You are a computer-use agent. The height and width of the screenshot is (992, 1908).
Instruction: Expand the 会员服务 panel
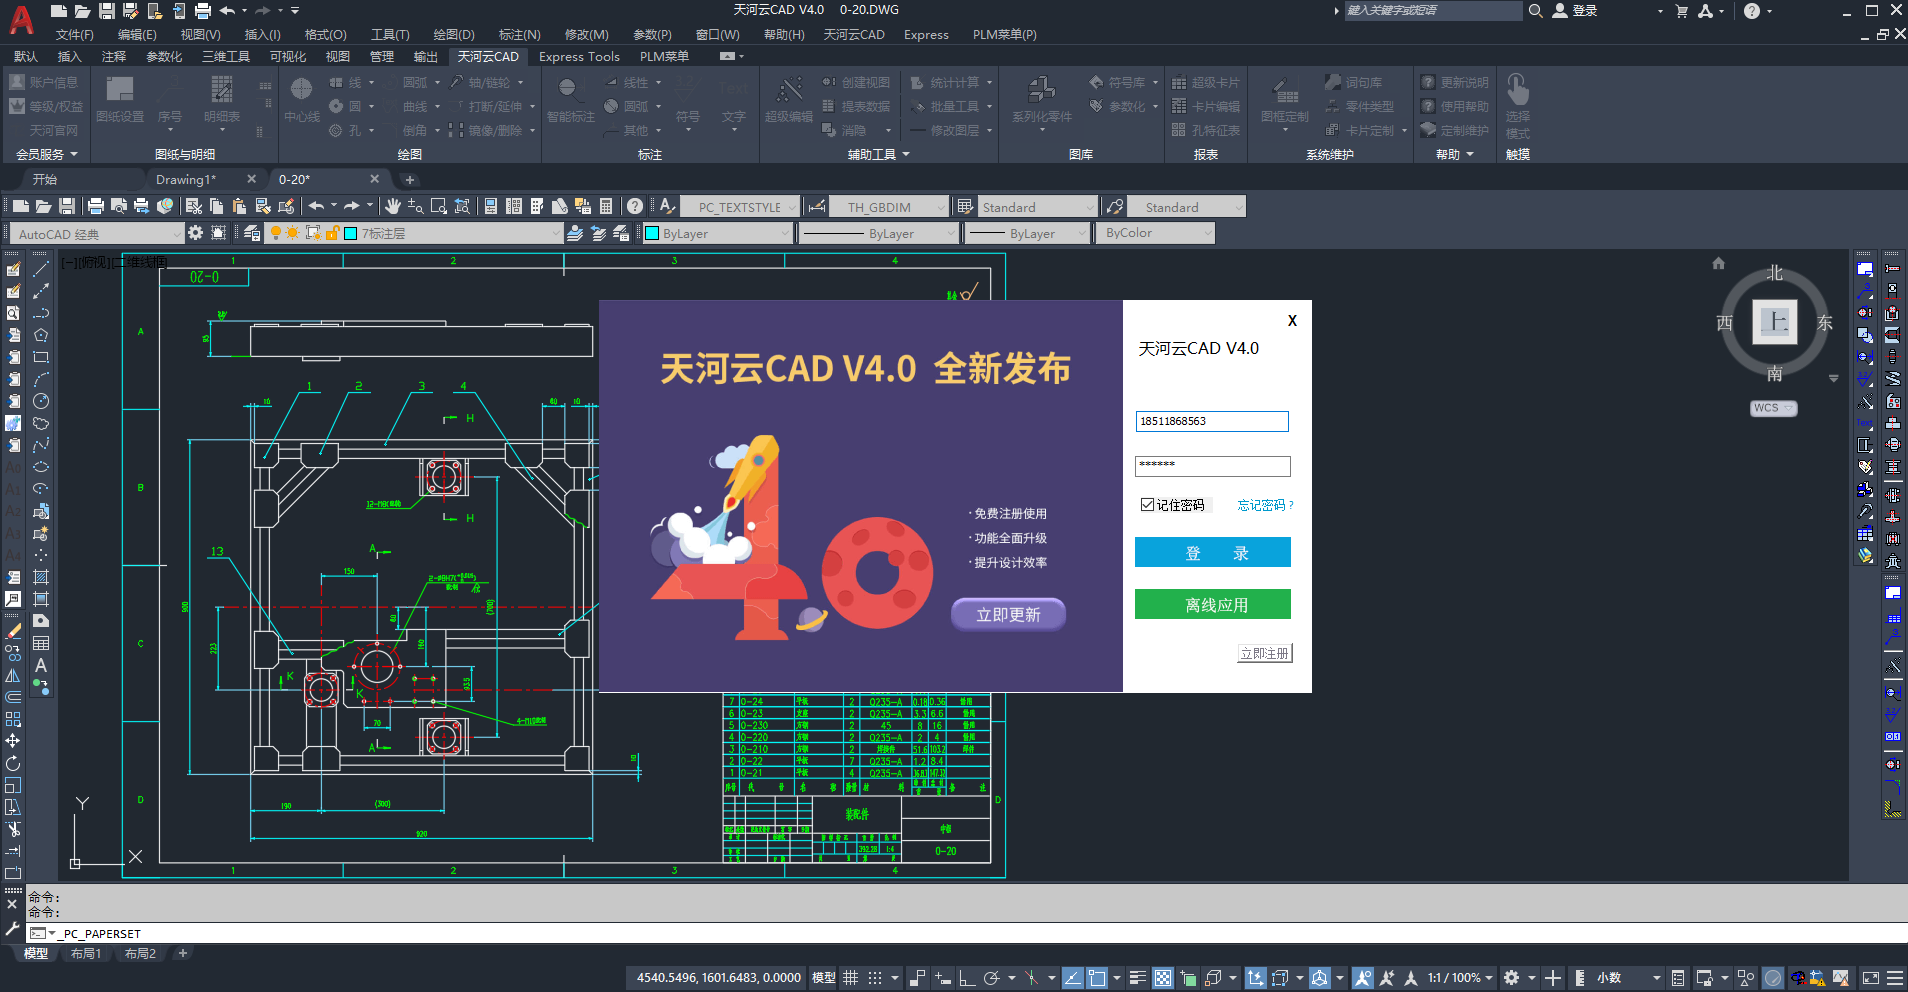point(46,154)
